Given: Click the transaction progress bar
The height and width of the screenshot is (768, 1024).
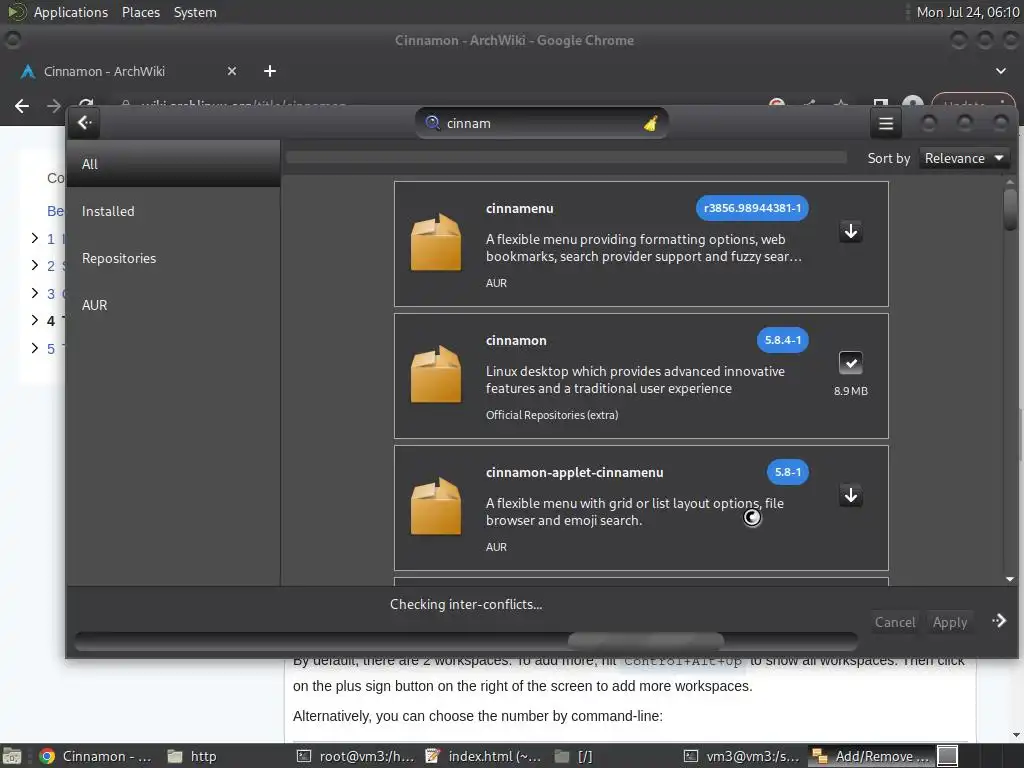Looking at the screenshot, I should 466,641.
